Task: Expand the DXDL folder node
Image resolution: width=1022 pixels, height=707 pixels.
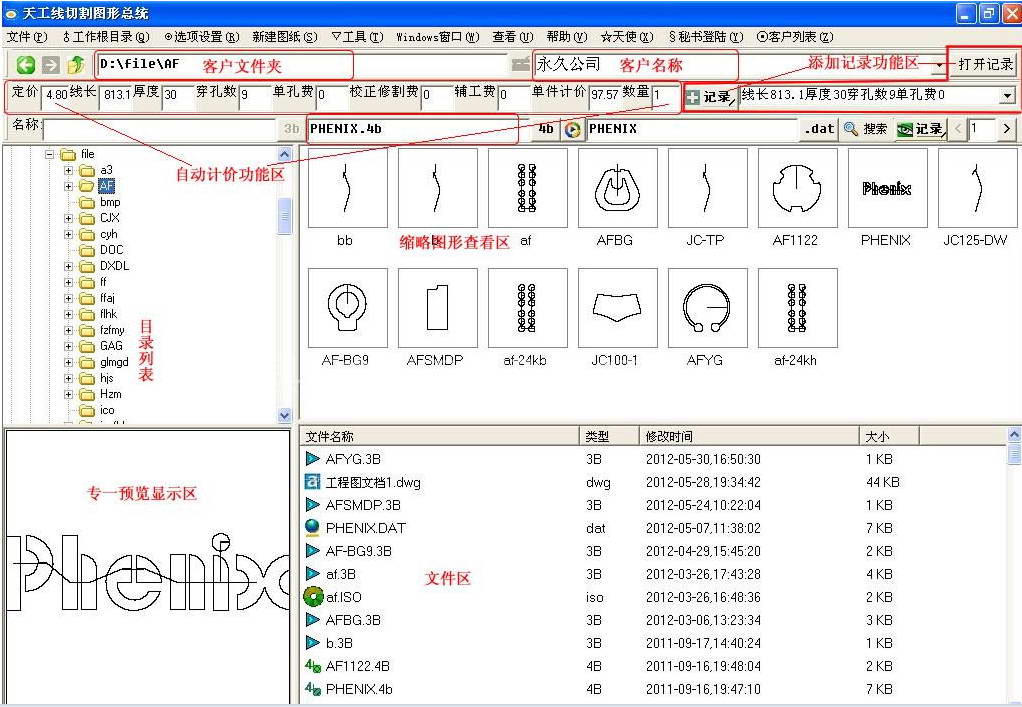Action: pyautogui.click(x=68, y=267)
